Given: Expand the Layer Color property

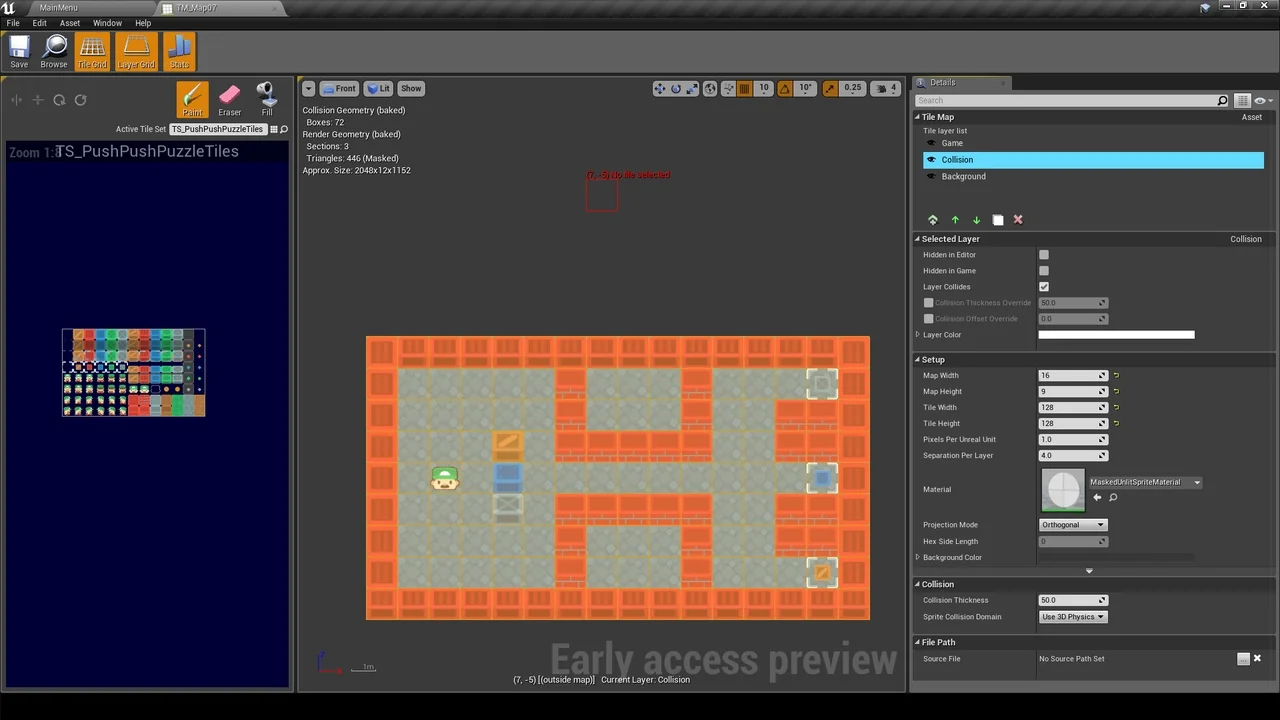Looking at the screenshot, I should 918,335.
